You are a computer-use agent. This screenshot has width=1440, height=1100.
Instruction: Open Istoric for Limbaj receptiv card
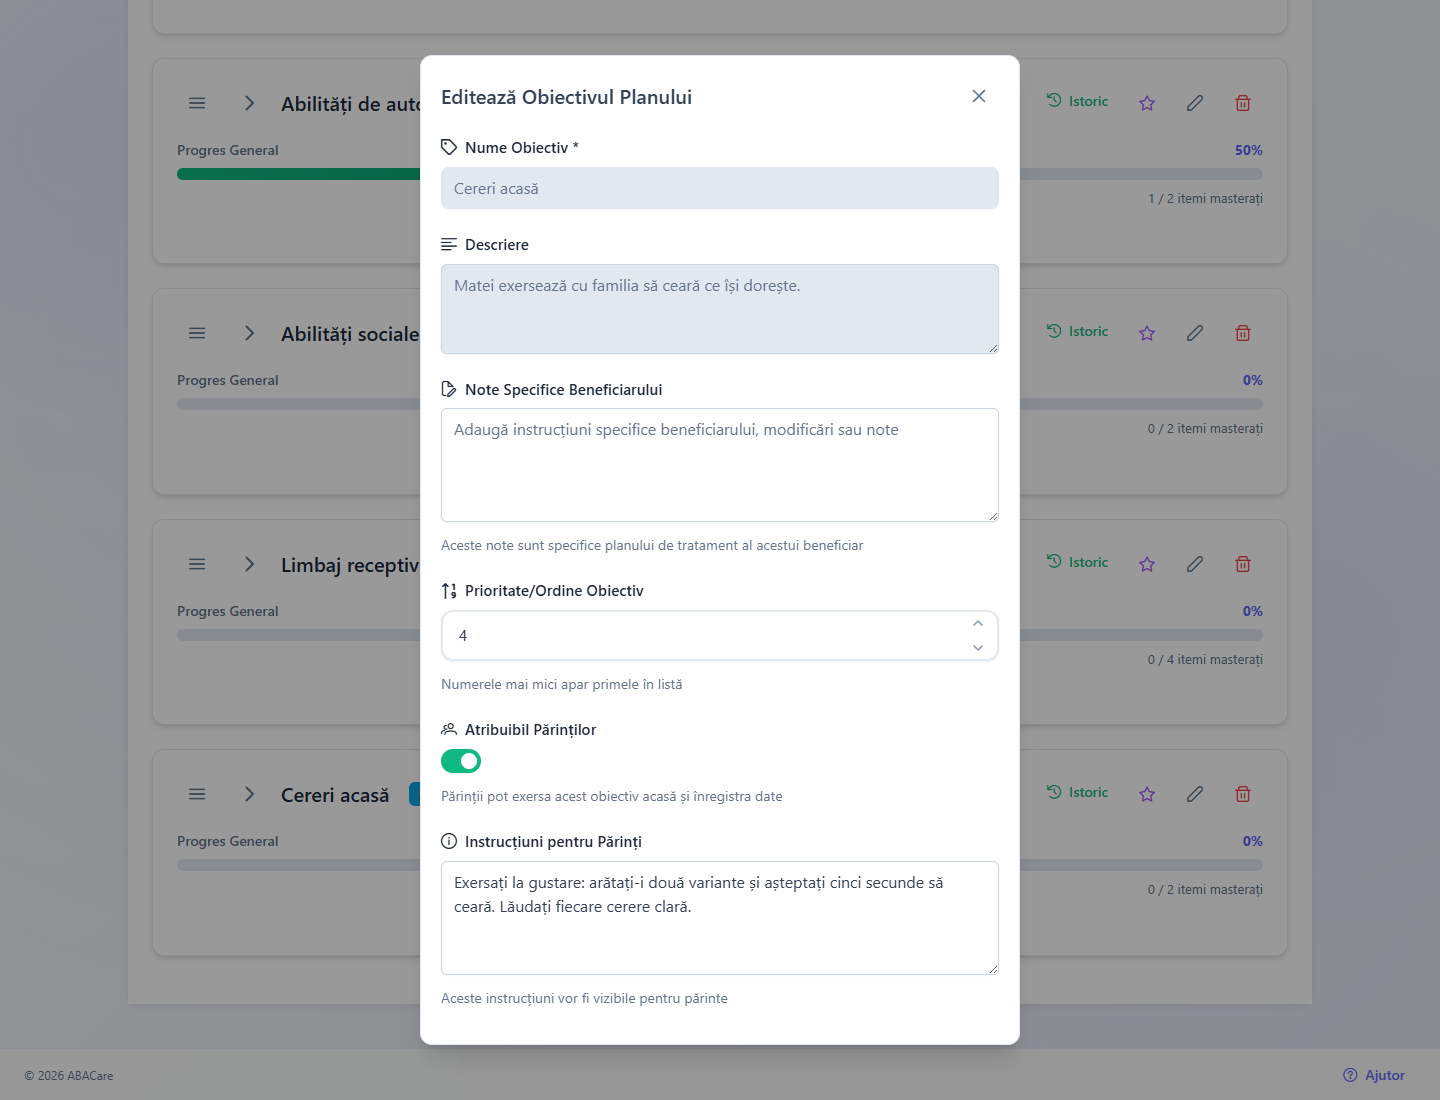click(1077, 562)
